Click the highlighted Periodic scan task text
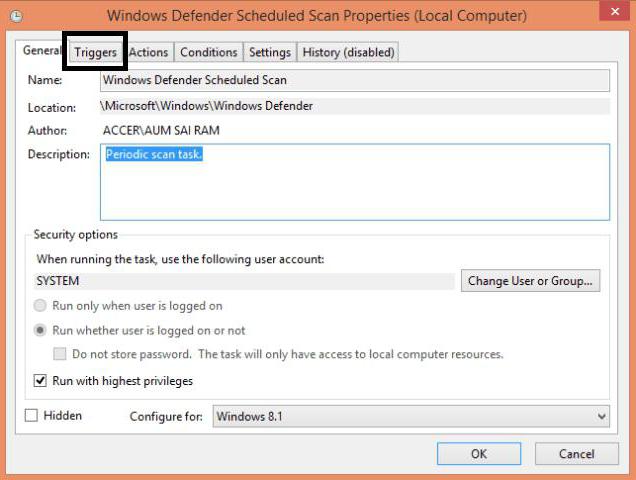Screen dimensions: 636x480 154,154
